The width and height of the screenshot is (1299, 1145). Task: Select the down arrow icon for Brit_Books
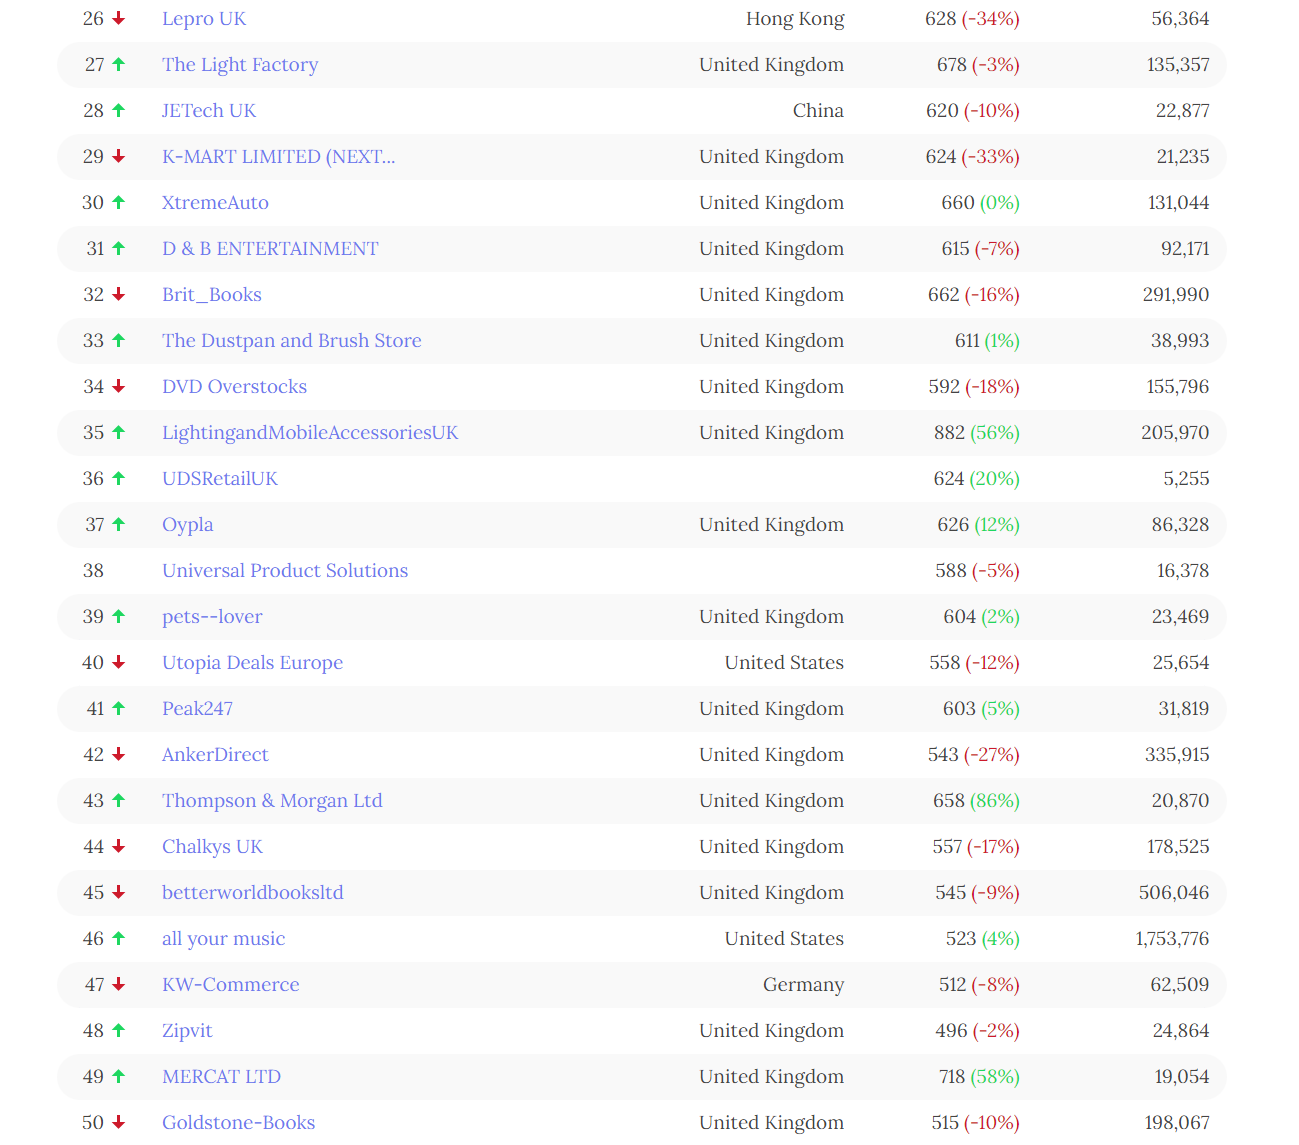[x=118, y=294]
